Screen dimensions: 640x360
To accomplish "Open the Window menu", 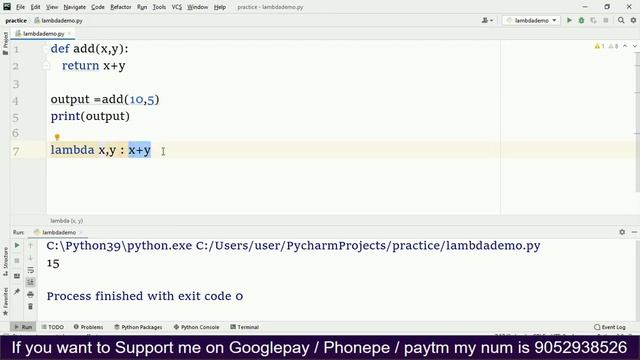I will pos(198,7).
